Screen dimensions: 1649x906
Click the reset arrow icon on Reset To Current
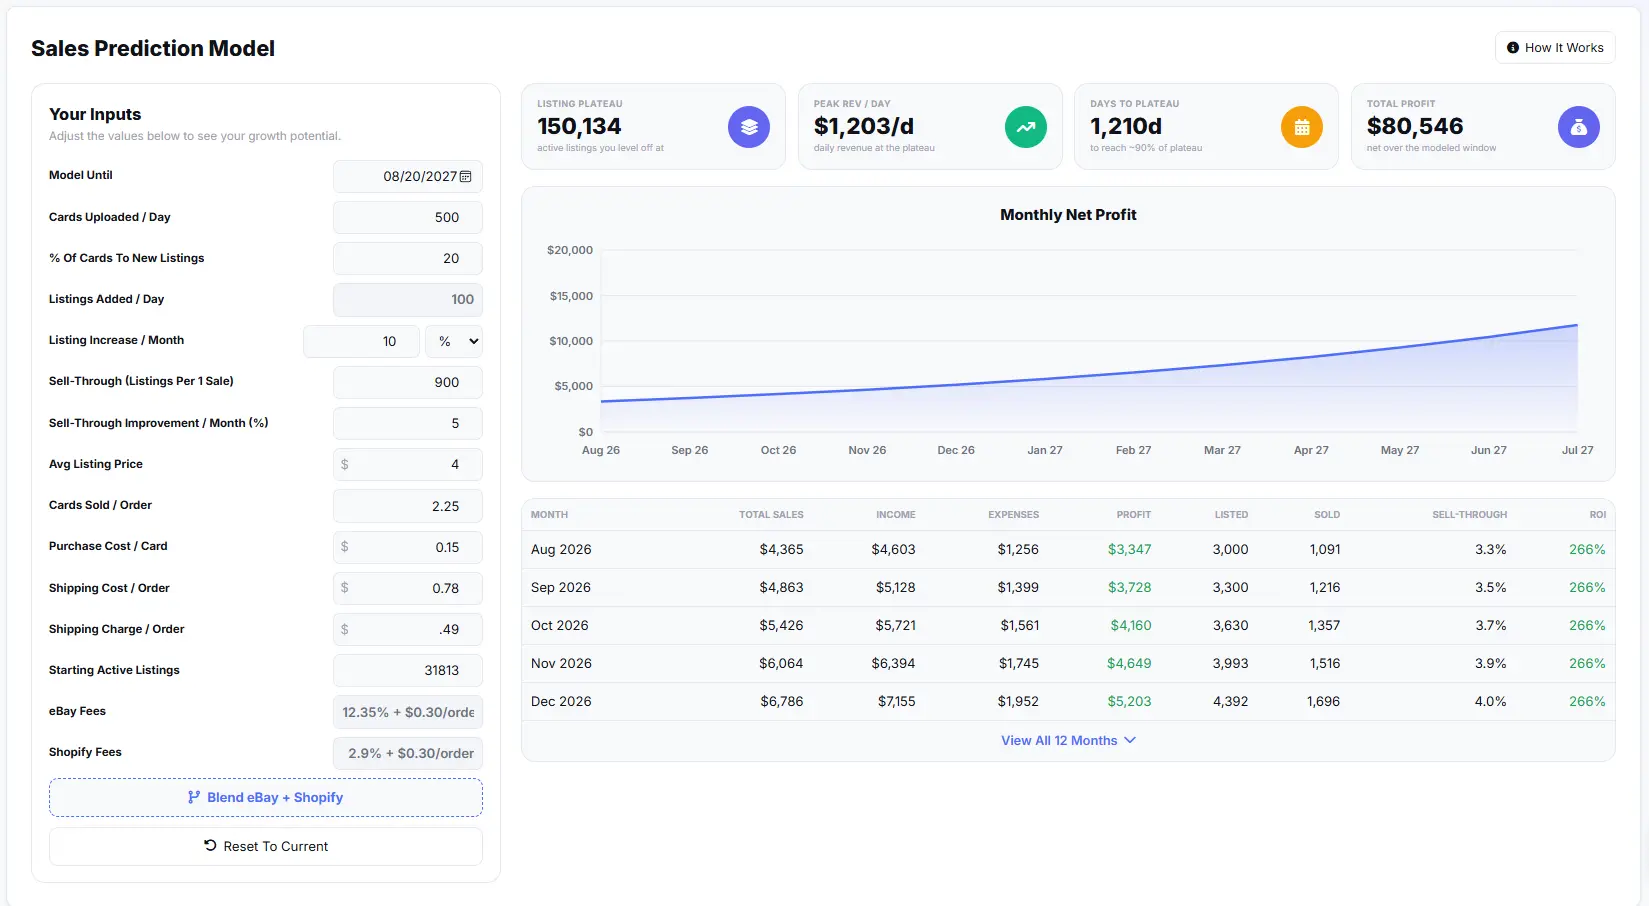coord(210,845)
